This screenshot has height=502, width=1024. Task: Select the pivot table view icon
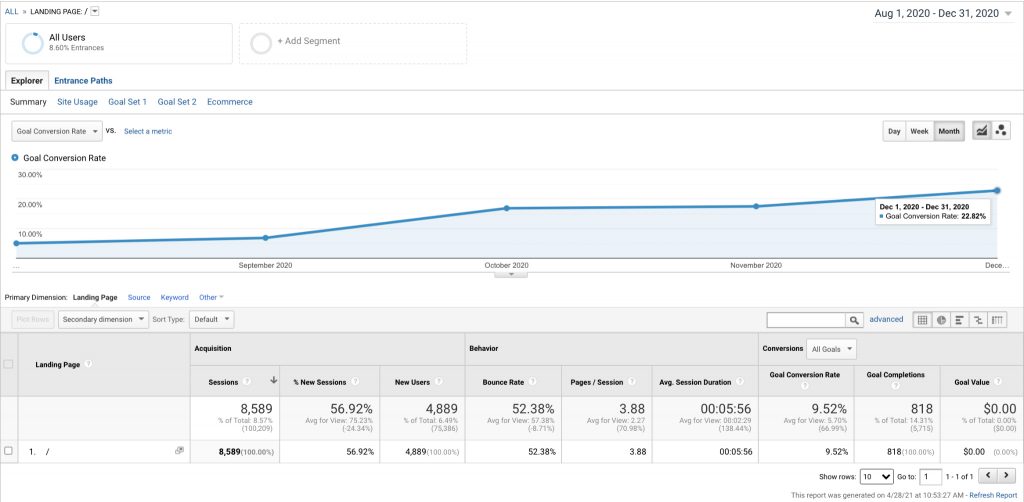[997, 320]
